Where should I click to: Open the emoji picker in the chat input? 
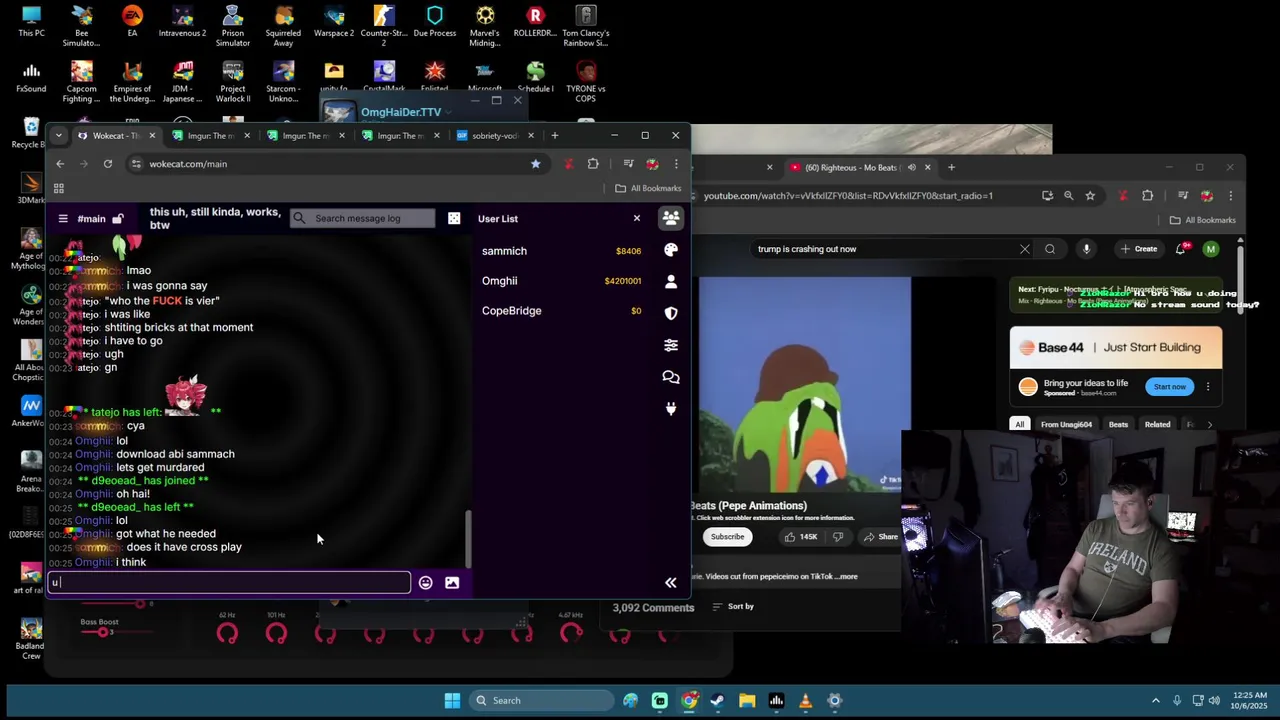(x=426, y=582)
